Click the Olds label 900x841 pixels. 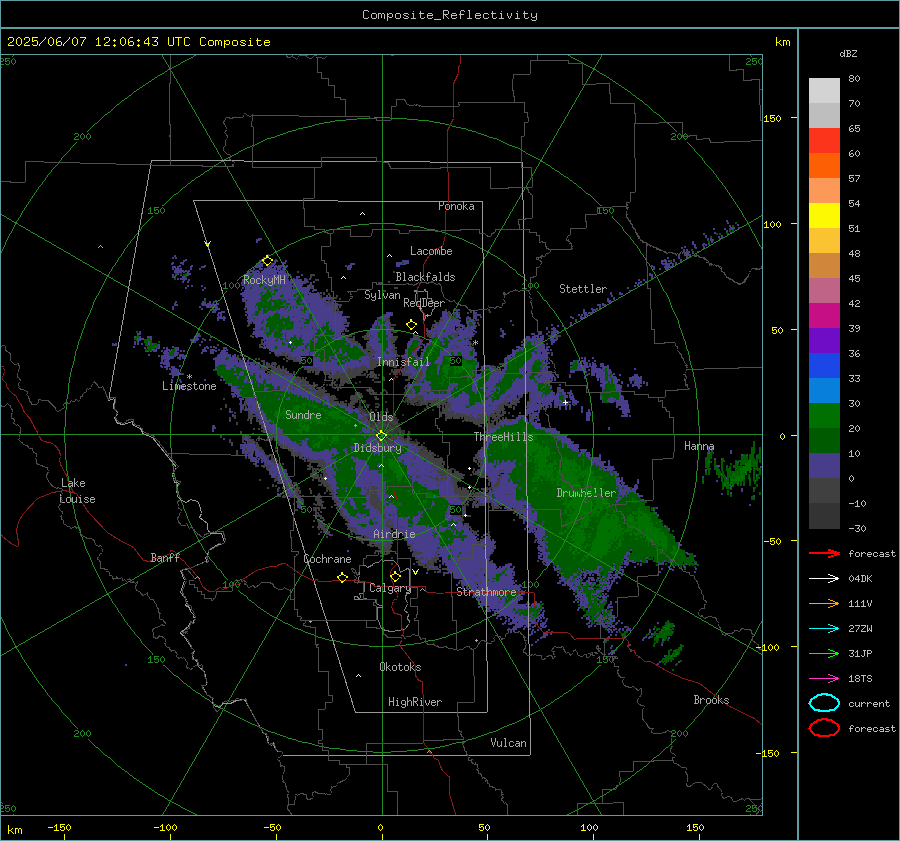381,417
